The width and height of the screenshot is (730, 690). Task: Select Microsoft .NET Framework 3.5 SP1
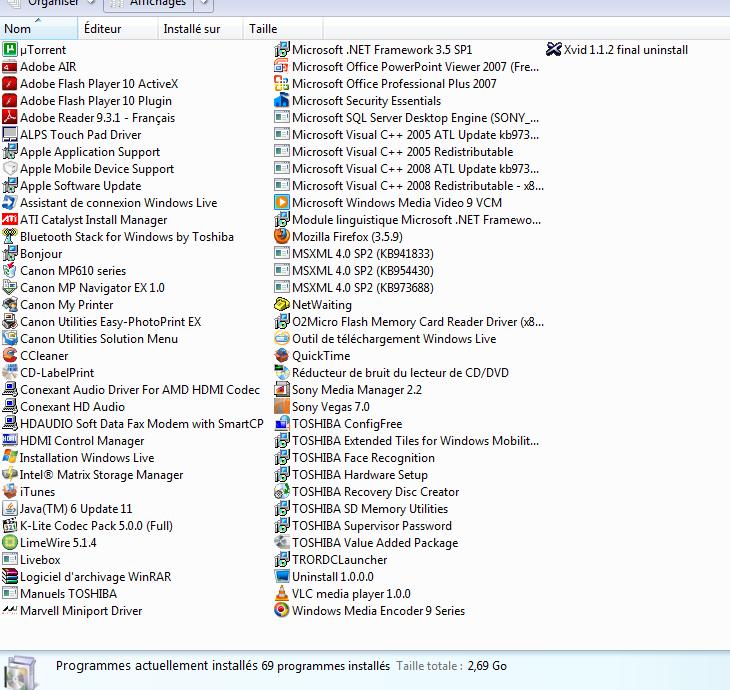click(x=373, y=49)
